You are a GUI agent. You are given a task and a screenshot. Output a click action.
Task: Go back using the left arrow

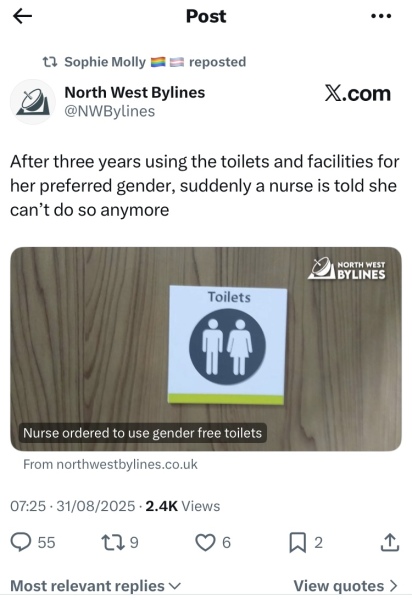pyautogui.click(x=22, y=16)
